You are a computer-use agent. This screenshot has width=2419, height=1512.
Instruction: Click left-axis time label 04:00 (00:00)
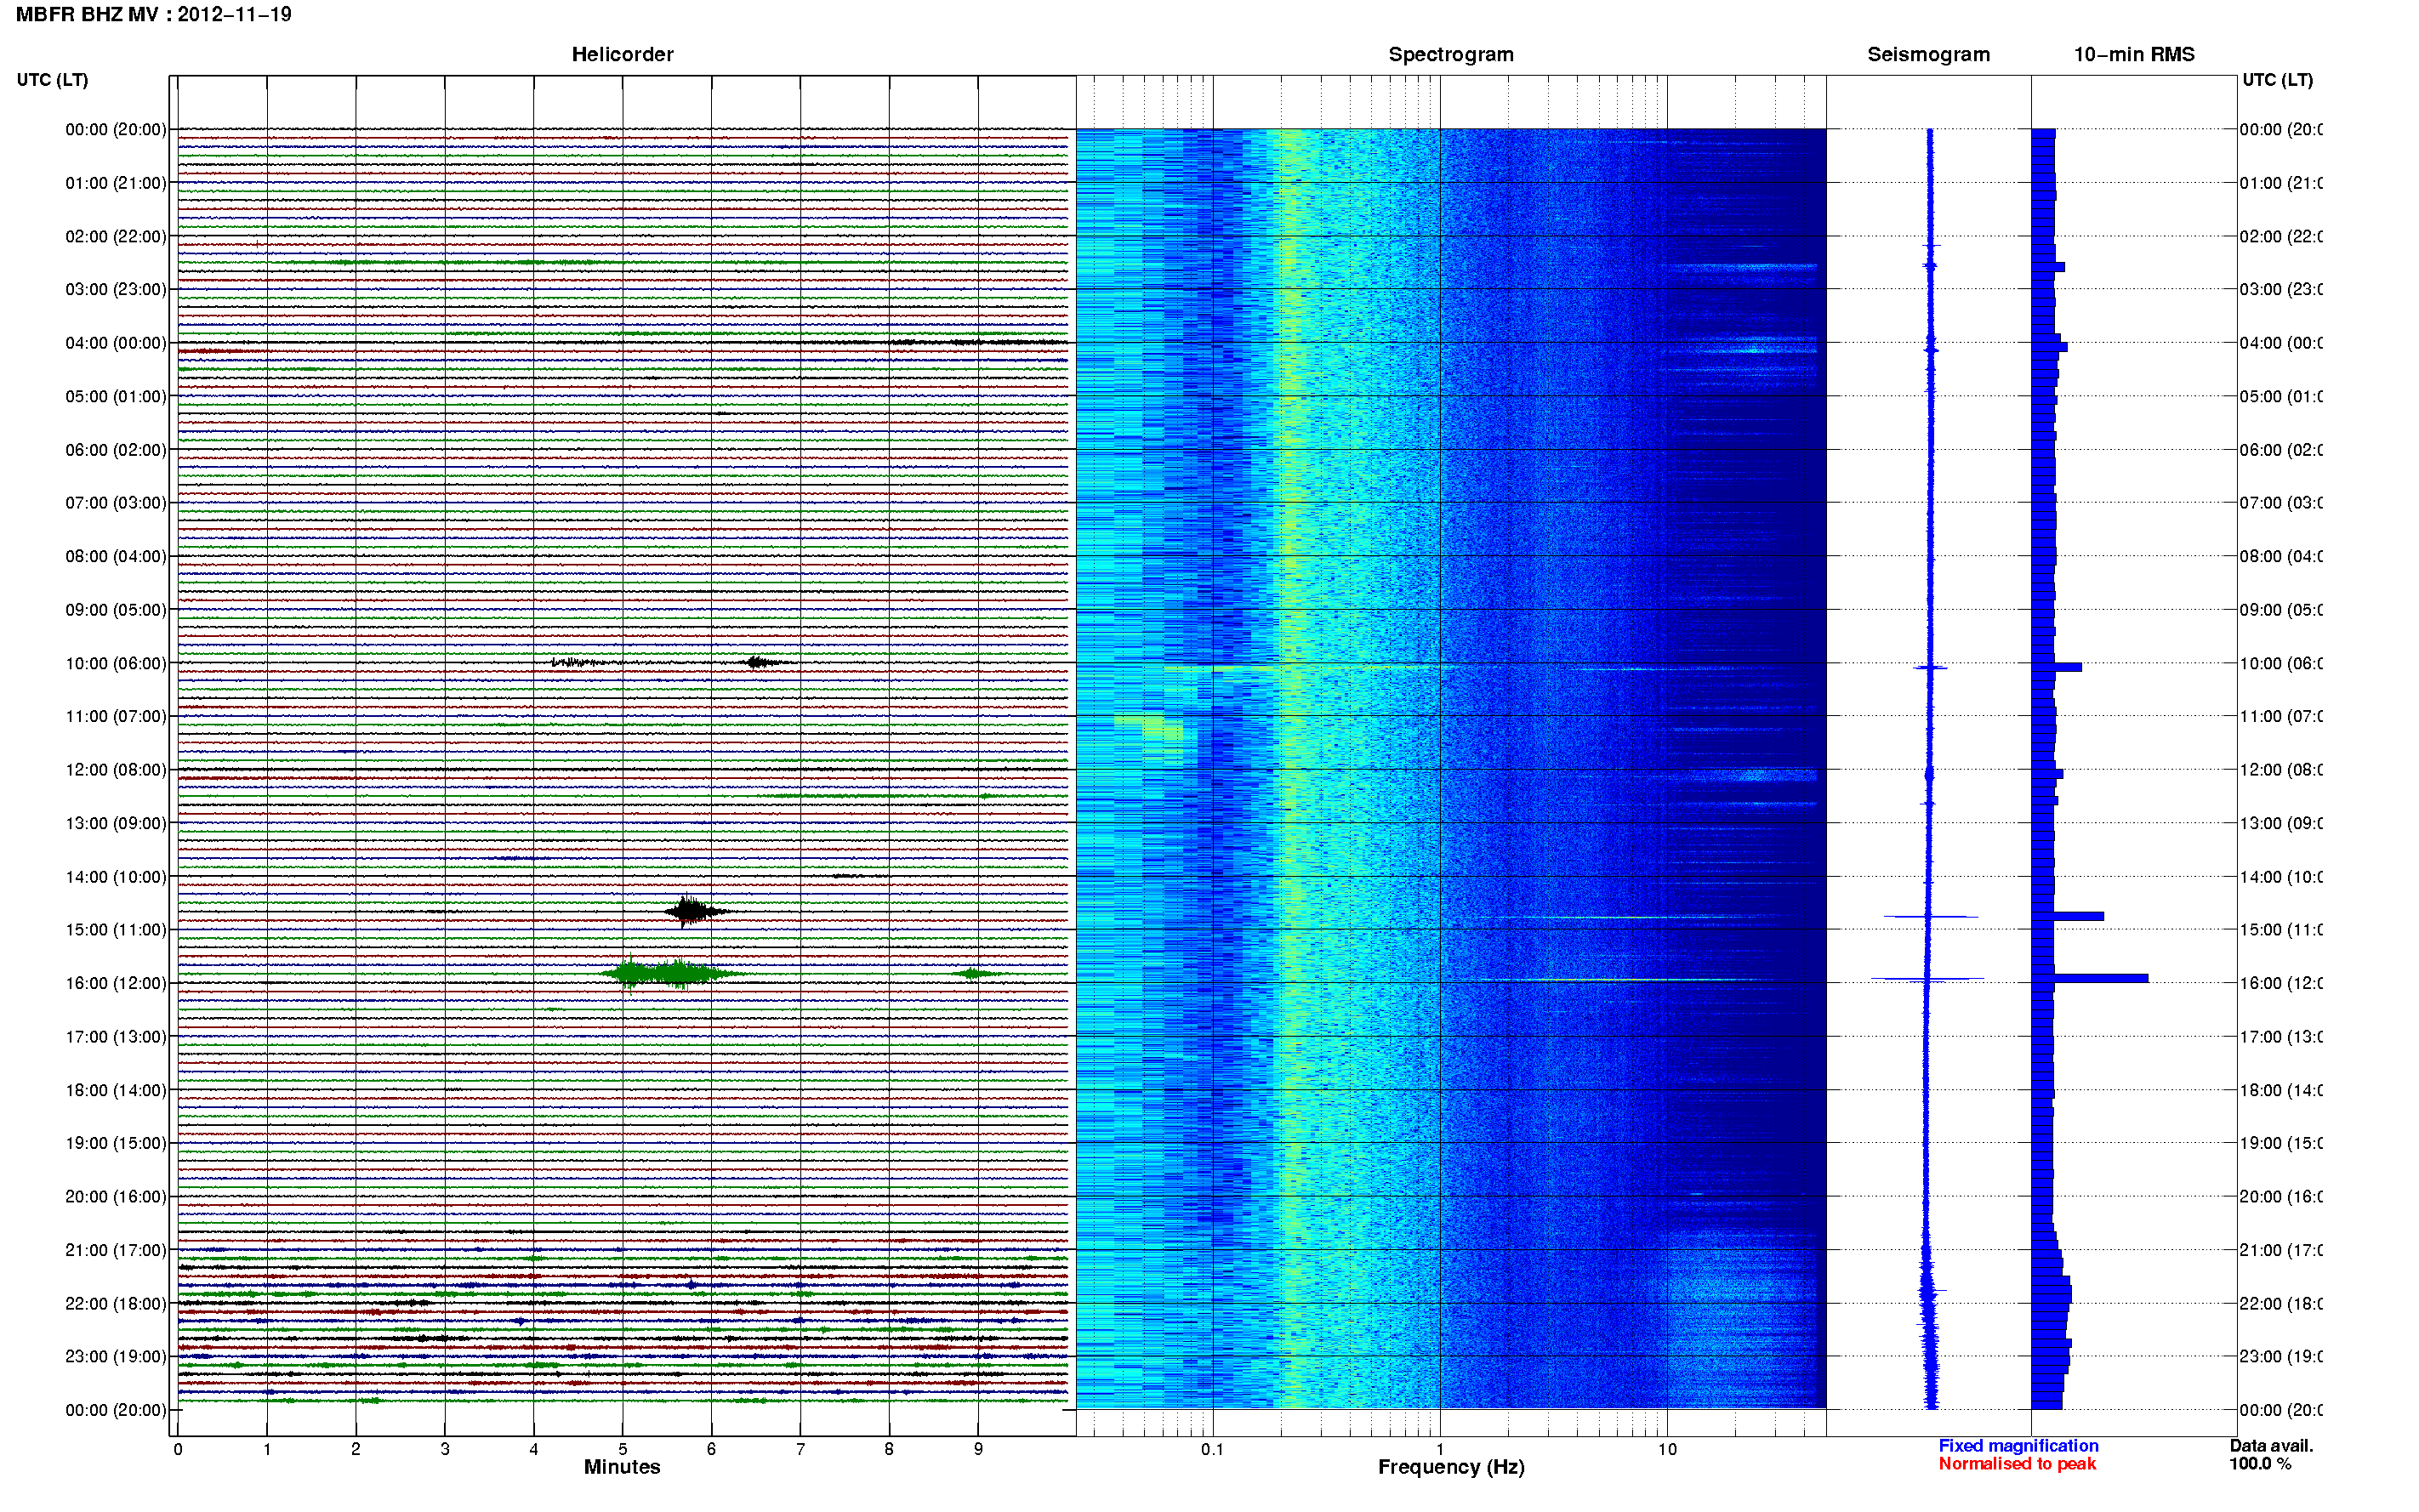coord(116,343)
